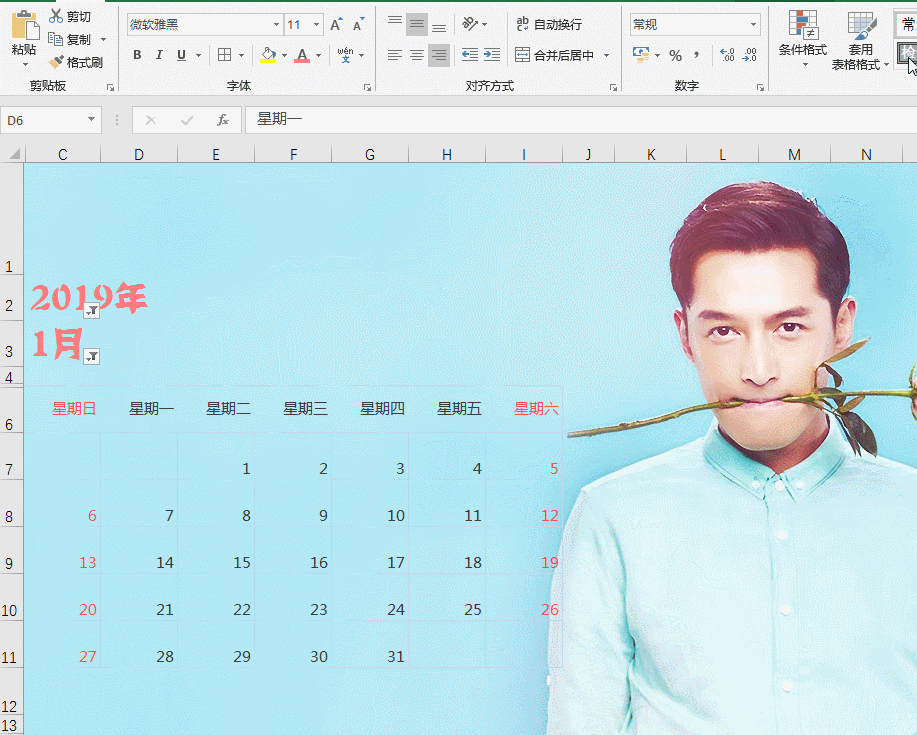Select the cell with date 15
The height and width of the screenshot is (735, 917).
(216, 551)
